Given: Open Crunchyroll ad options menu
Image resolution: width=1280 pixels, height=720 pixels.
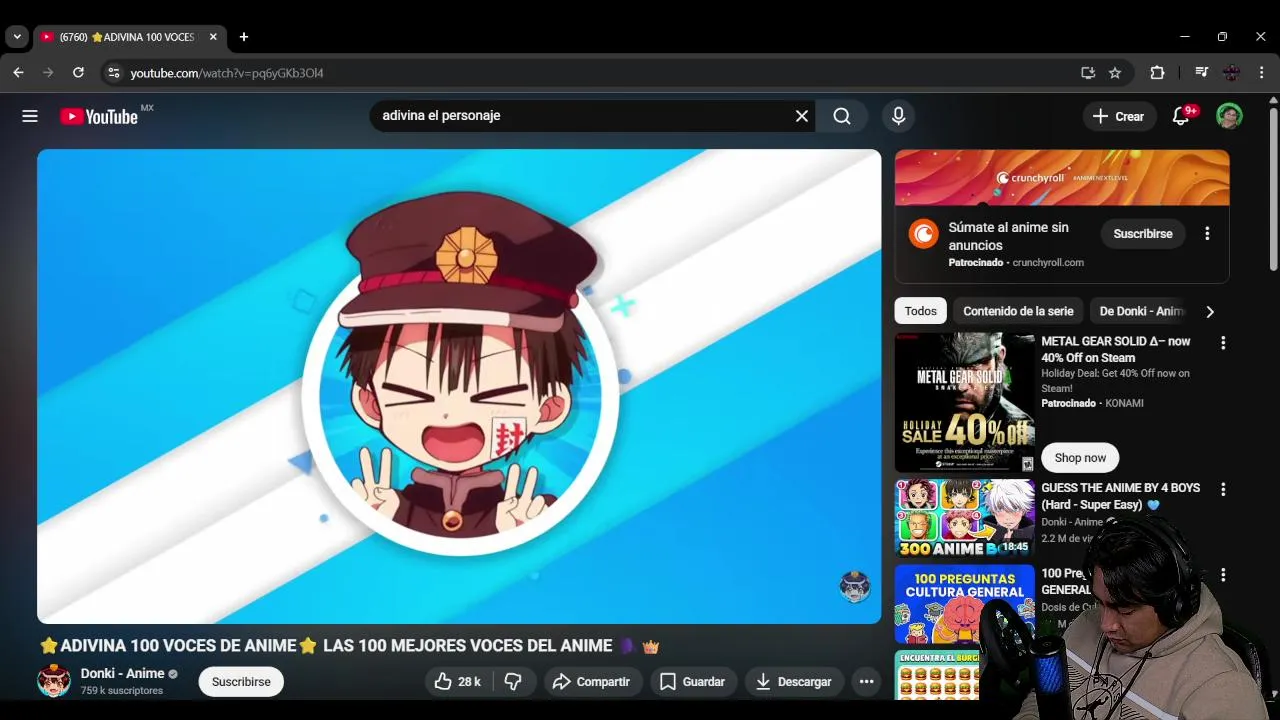Looking at the screenshot, I should [1207, 234].
